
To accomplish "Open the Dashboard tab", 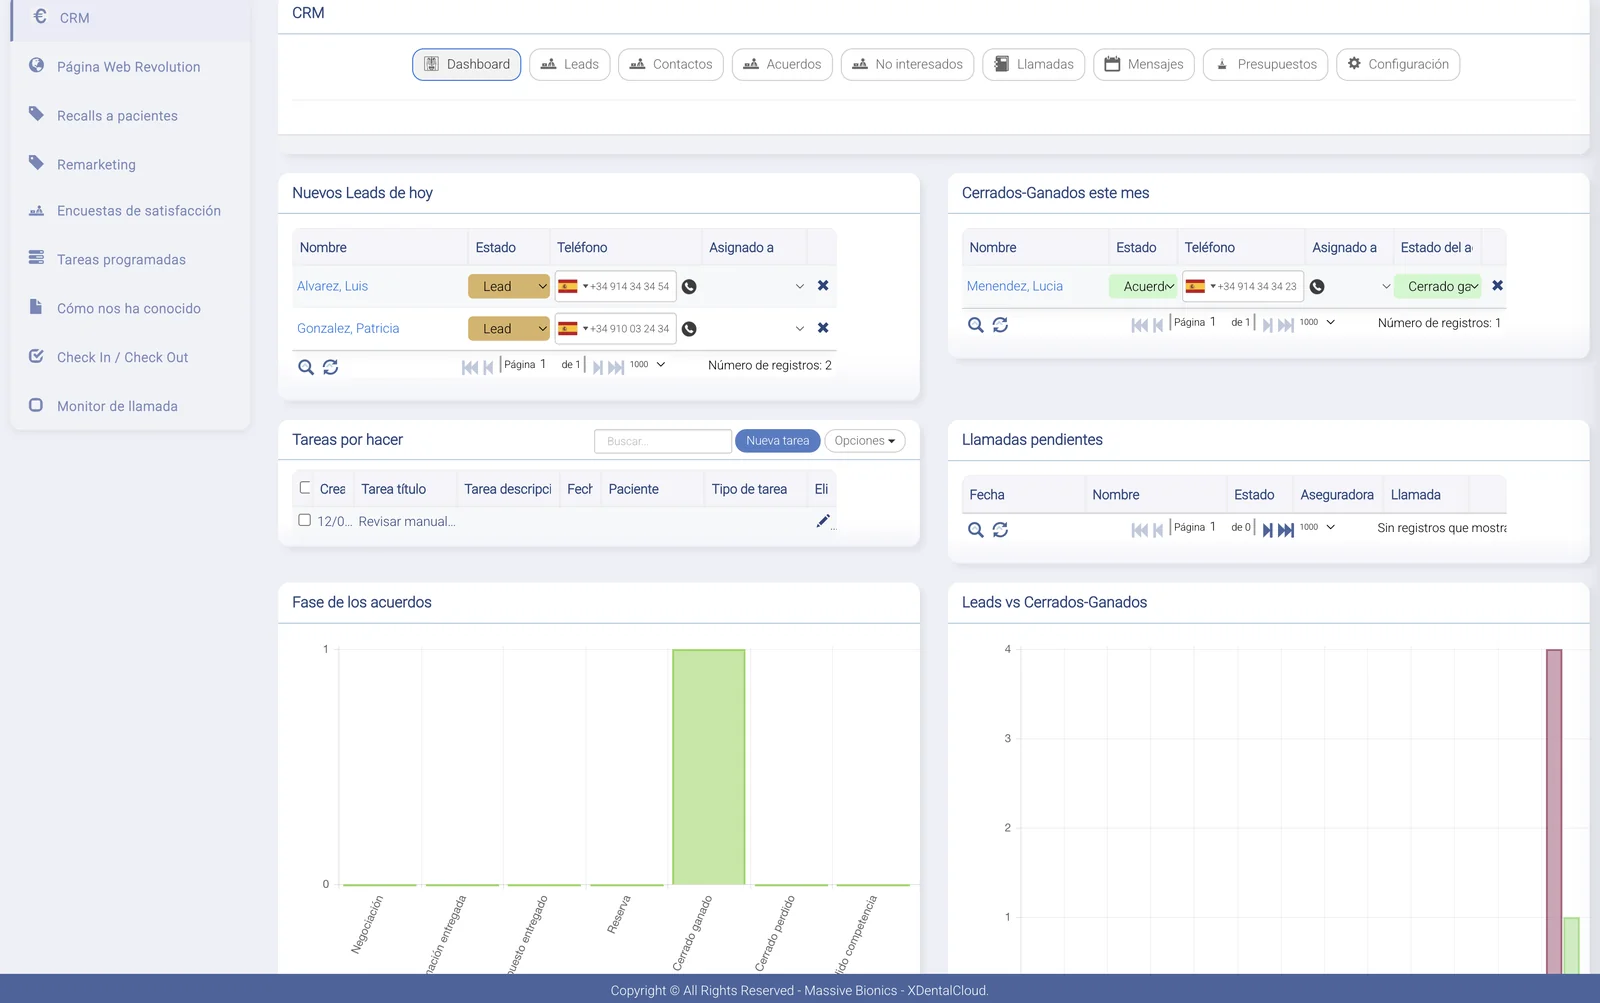I will (466, 64).
